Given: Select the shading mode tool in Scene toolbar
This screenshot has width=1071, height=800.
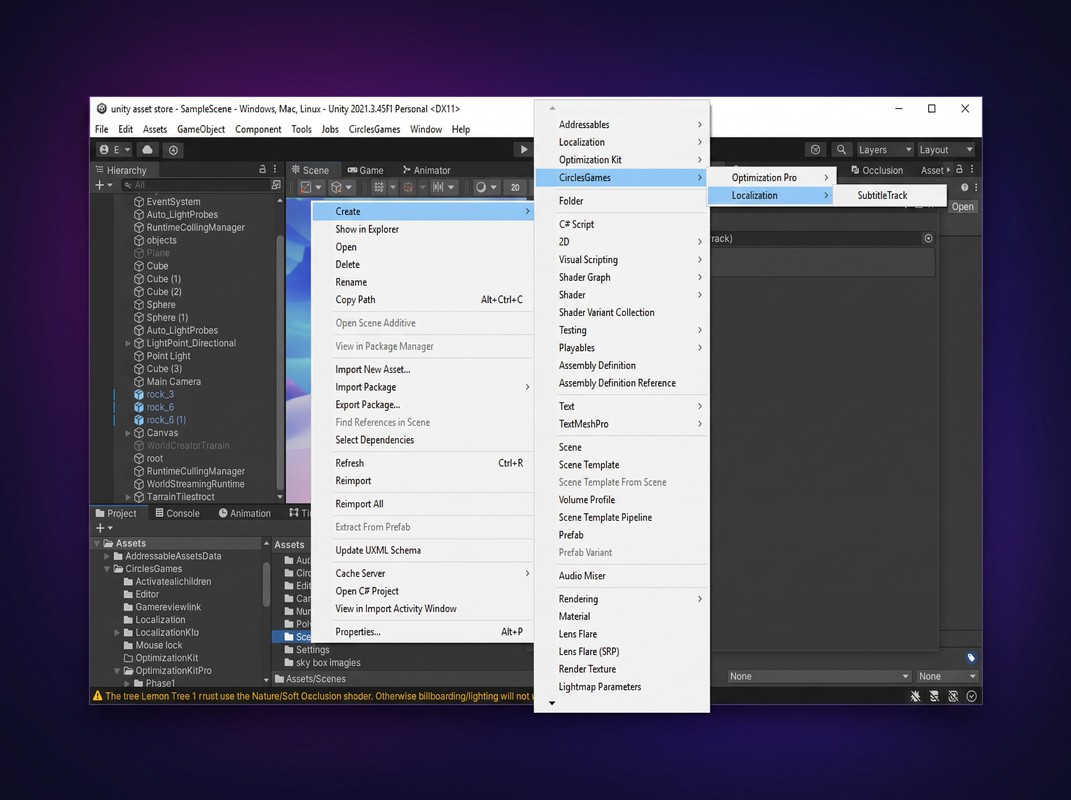Looking at the screenshot, I should click(311, 187).
